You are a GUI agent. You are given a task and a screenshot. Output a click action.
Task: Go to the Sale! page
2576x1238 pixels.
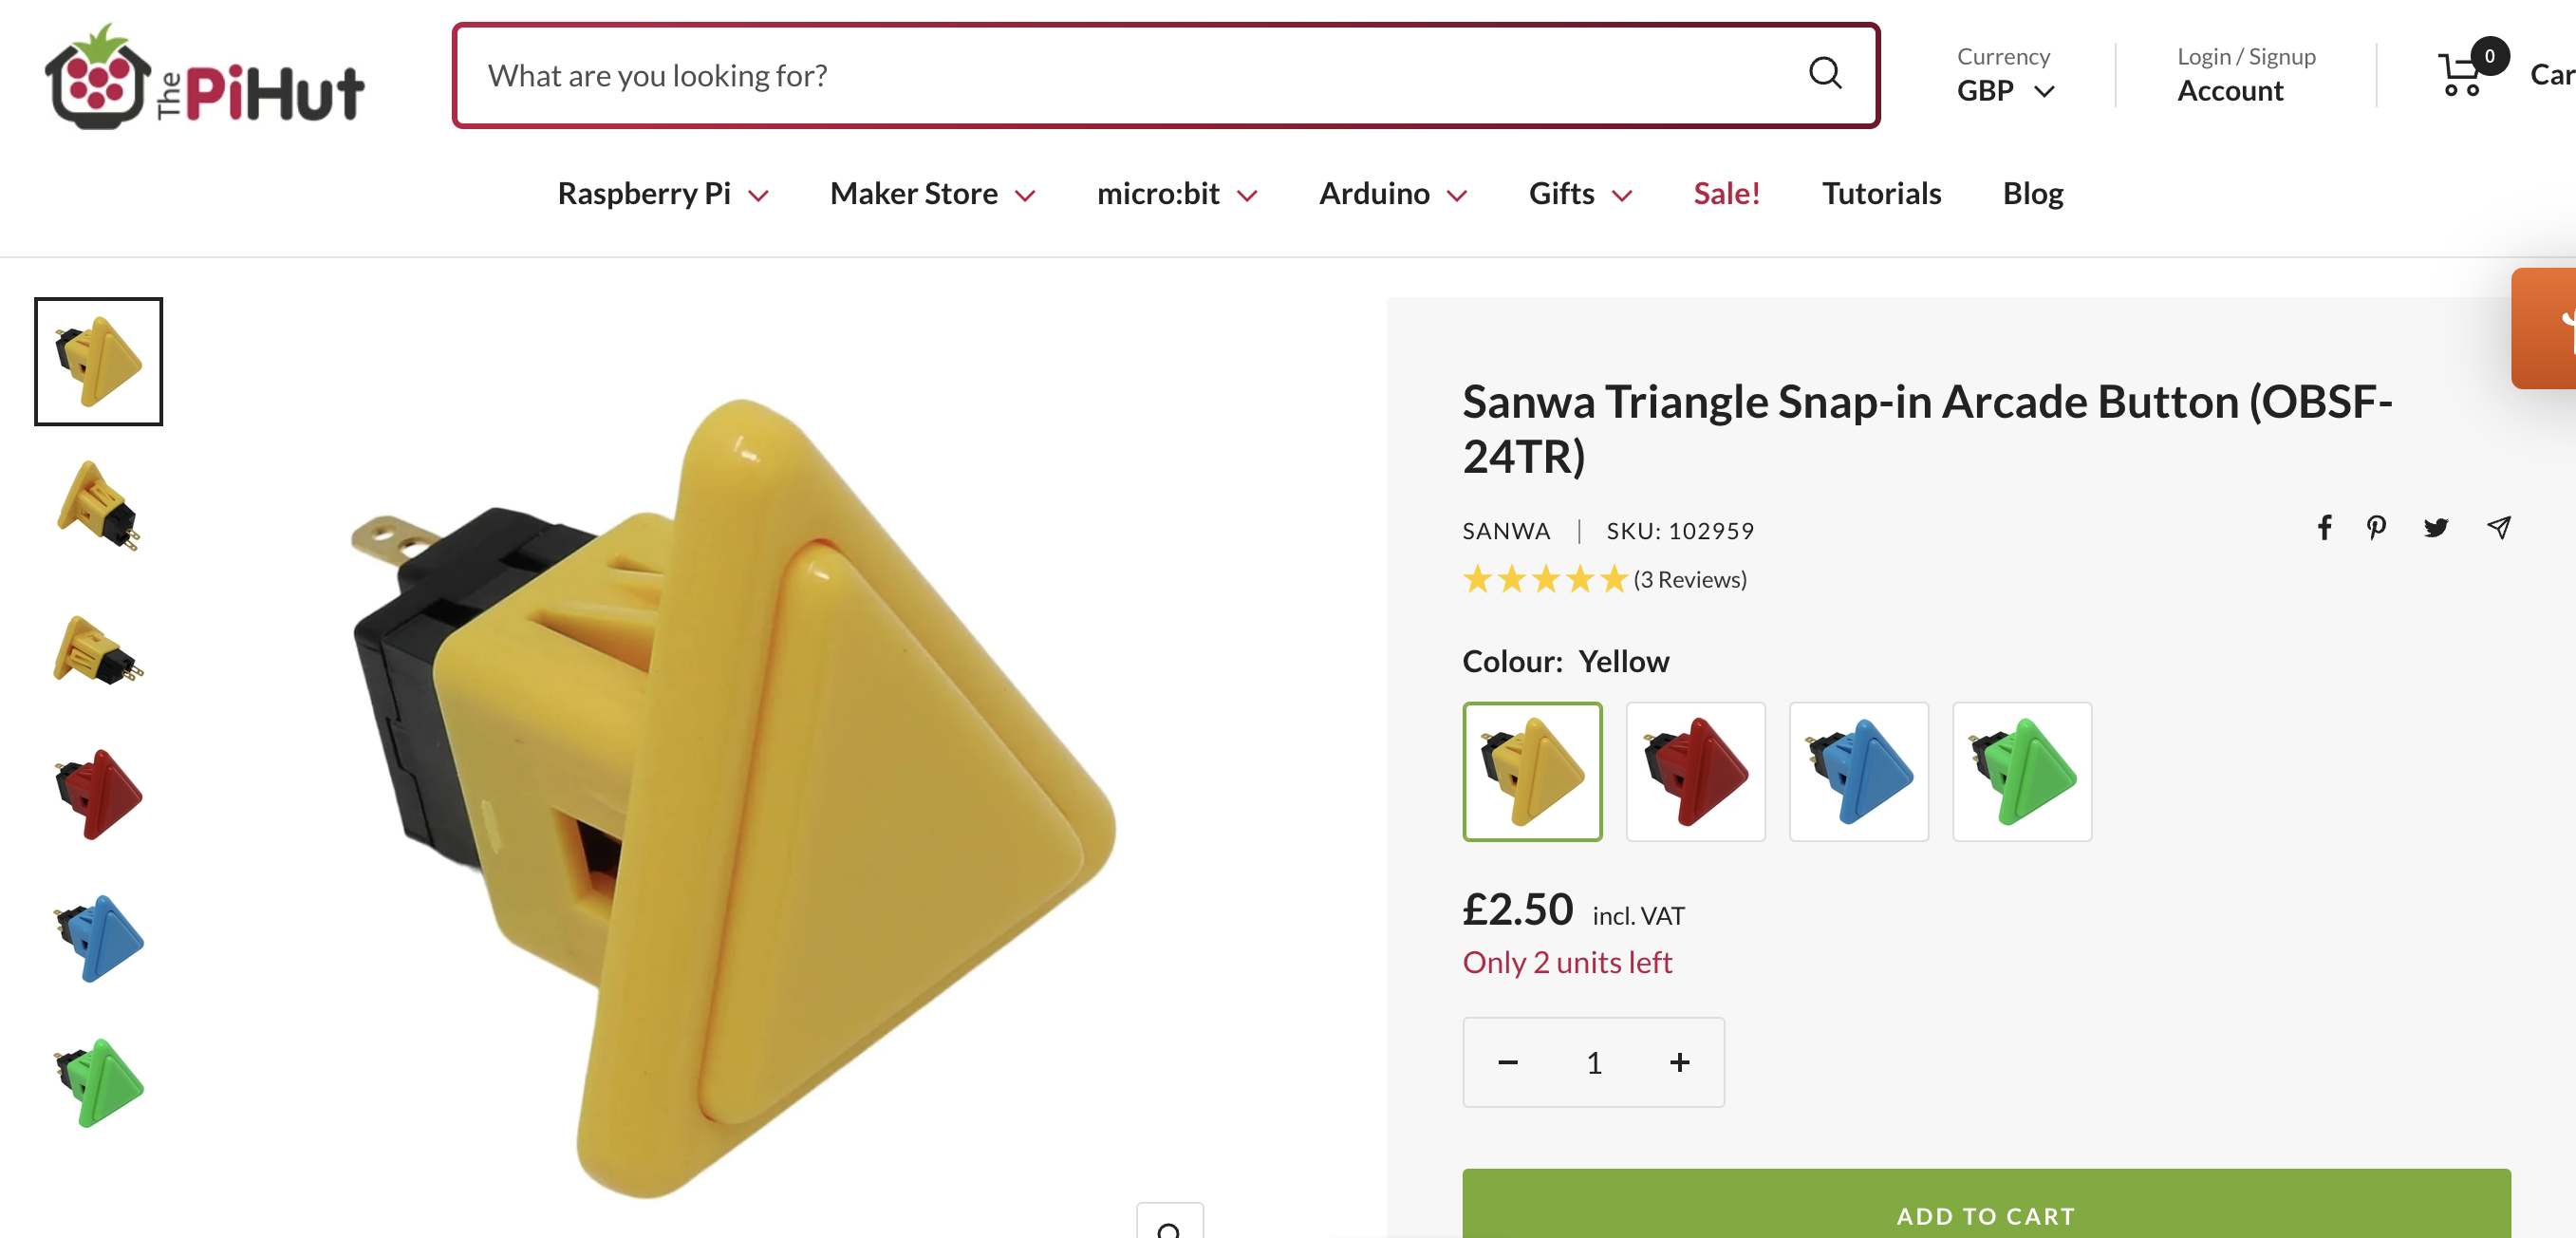click(1726, 194)
